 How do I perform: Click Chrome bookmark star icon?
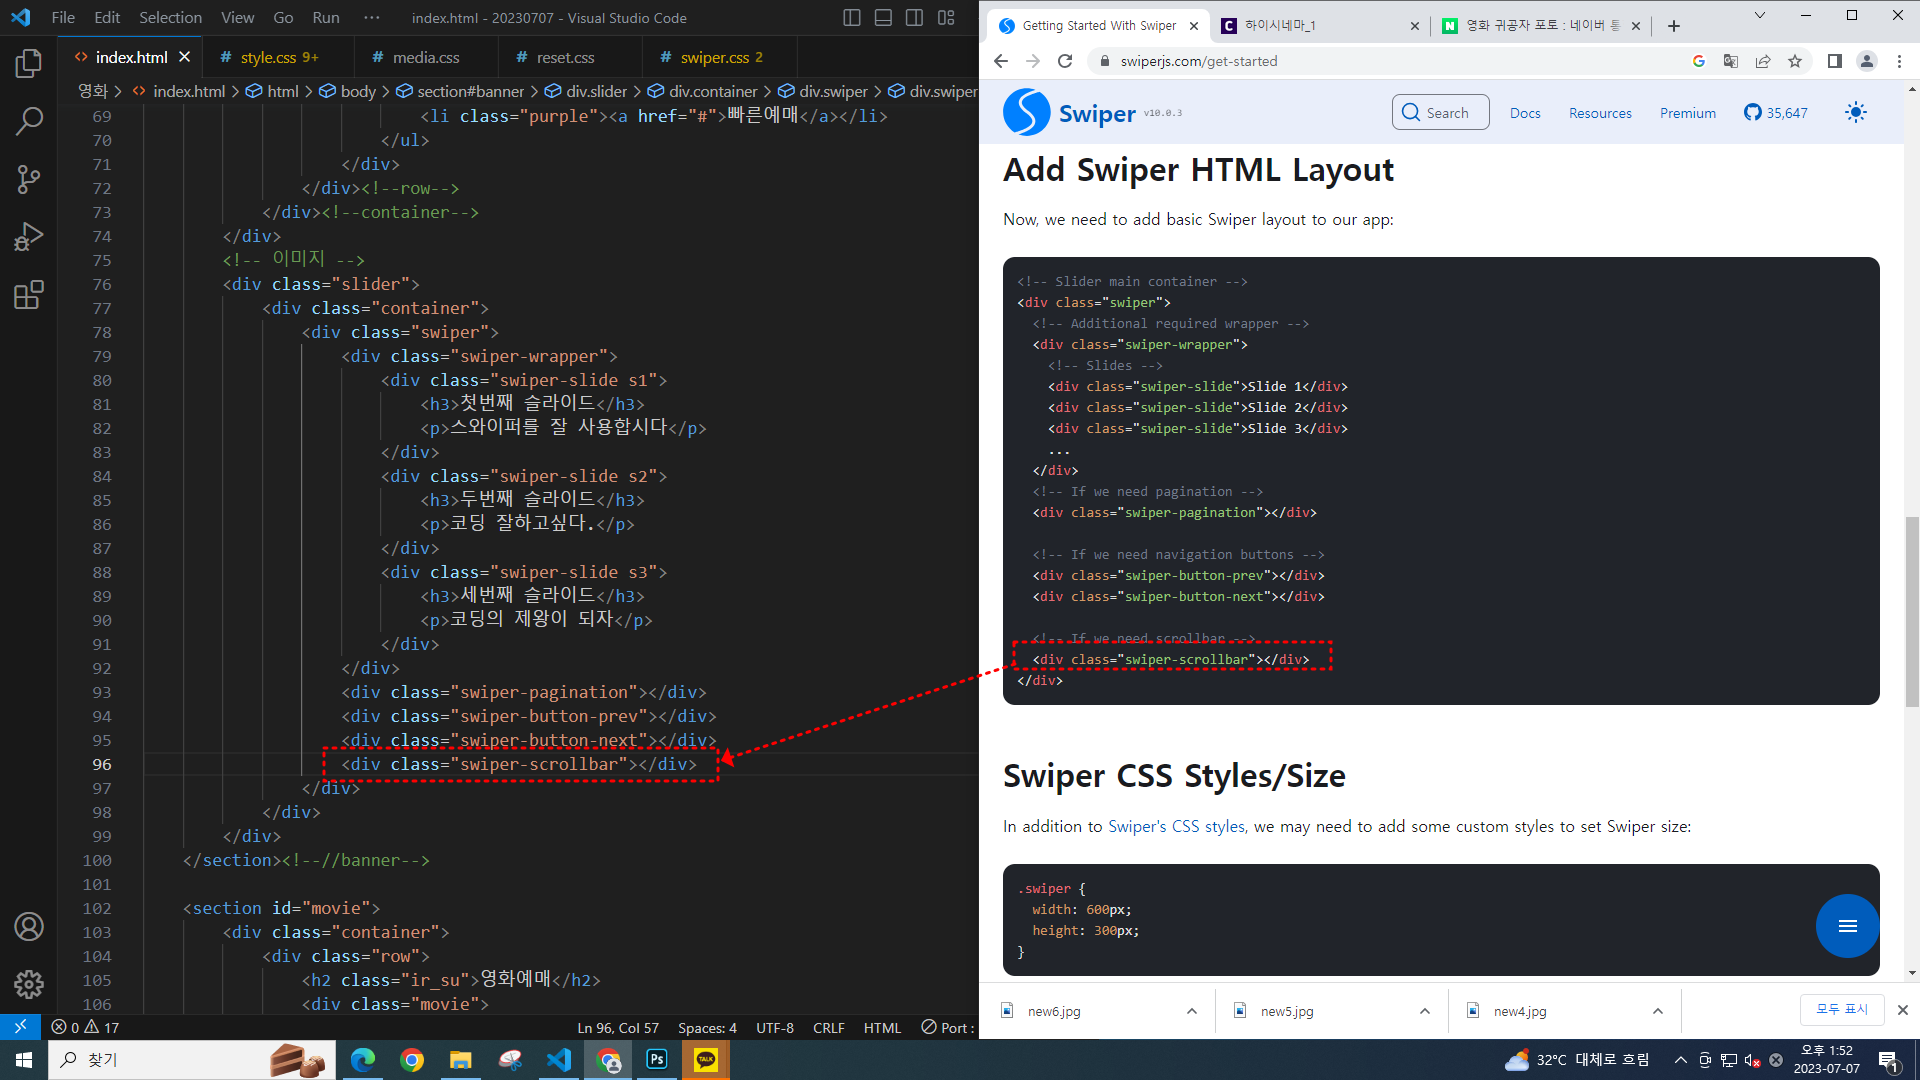[1795, 61]
